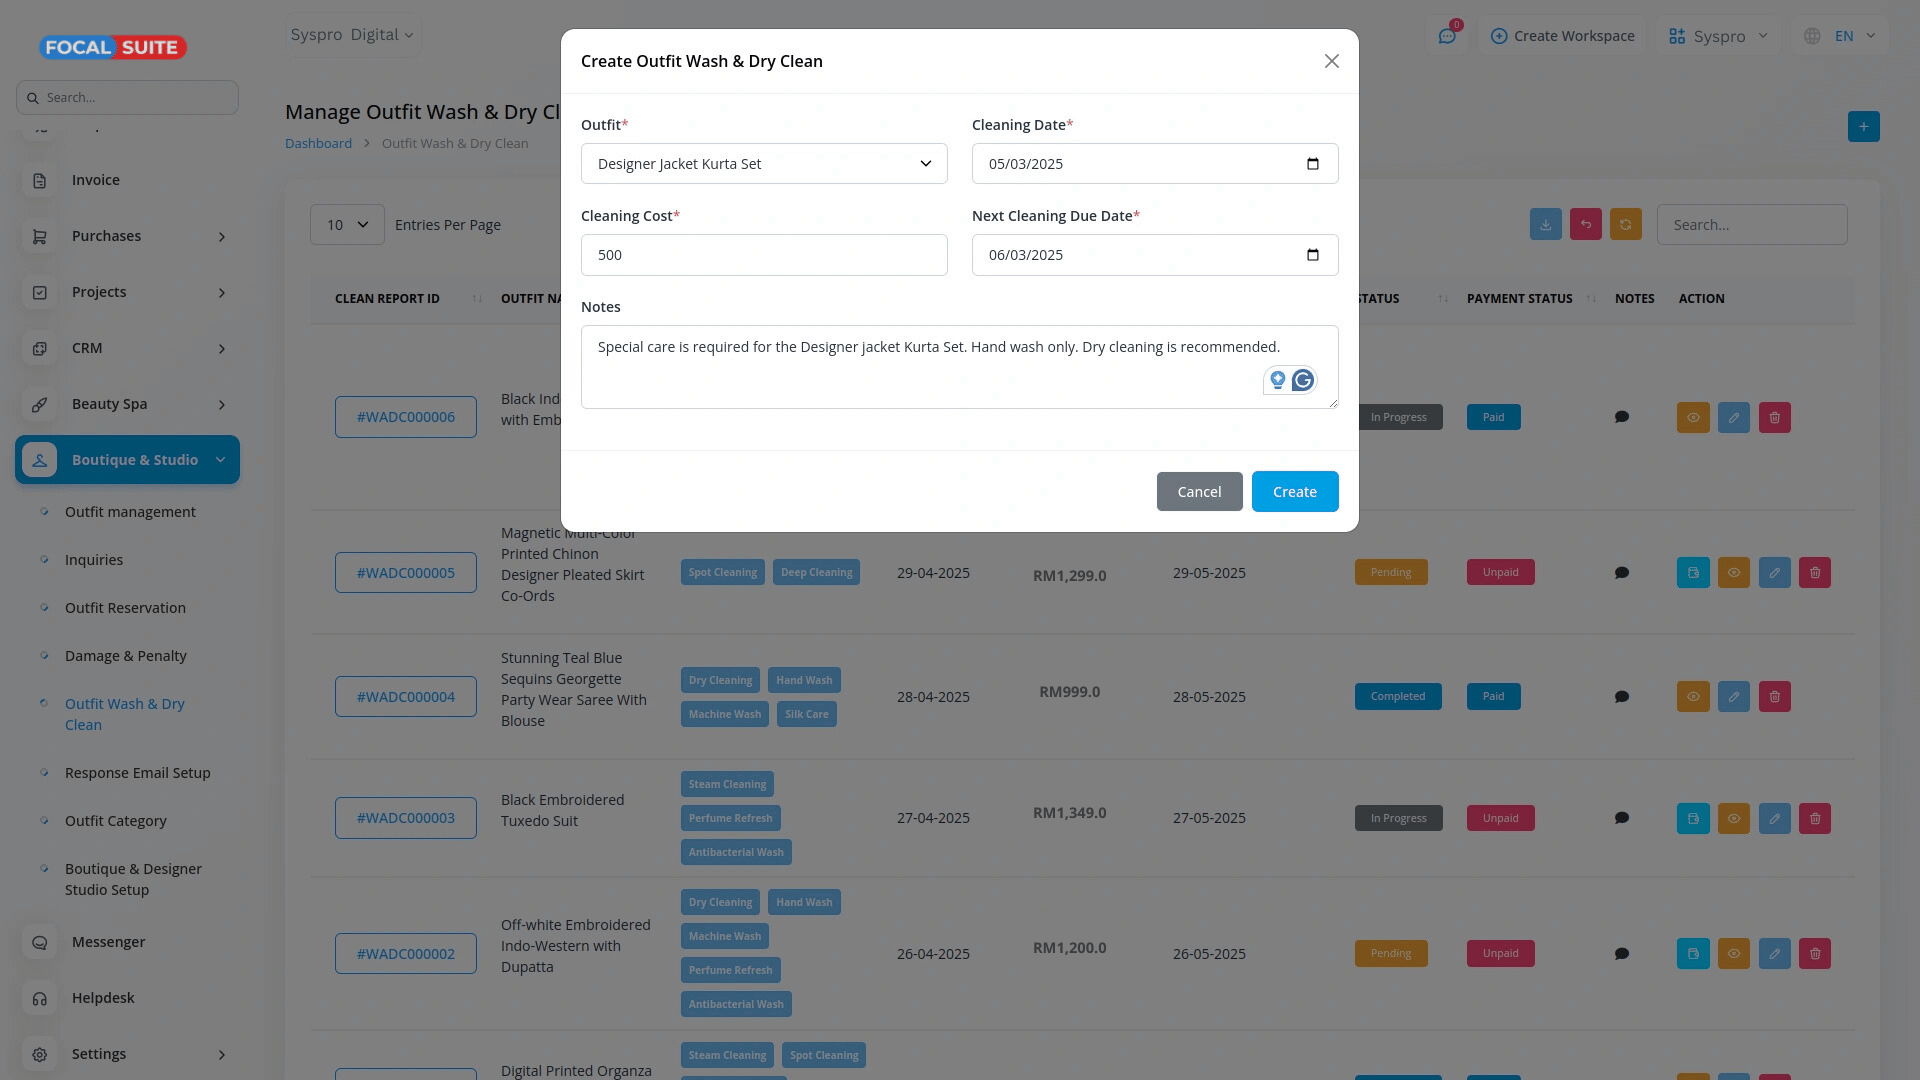Image resolution: width=1920 pixels, height=1080 pixels.
Task: Open Outfit management in sidebar
Action: pyautogui.click(x=130, y=512)
